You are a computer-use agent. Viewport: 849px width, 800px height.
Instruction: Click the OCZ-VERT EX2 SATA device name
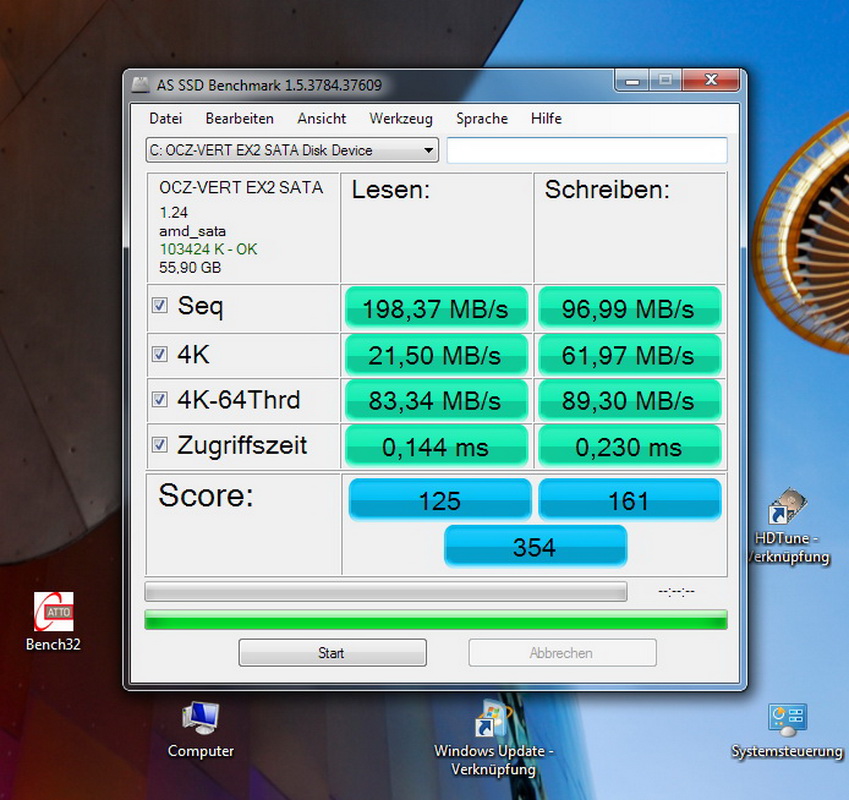[241, 187]
